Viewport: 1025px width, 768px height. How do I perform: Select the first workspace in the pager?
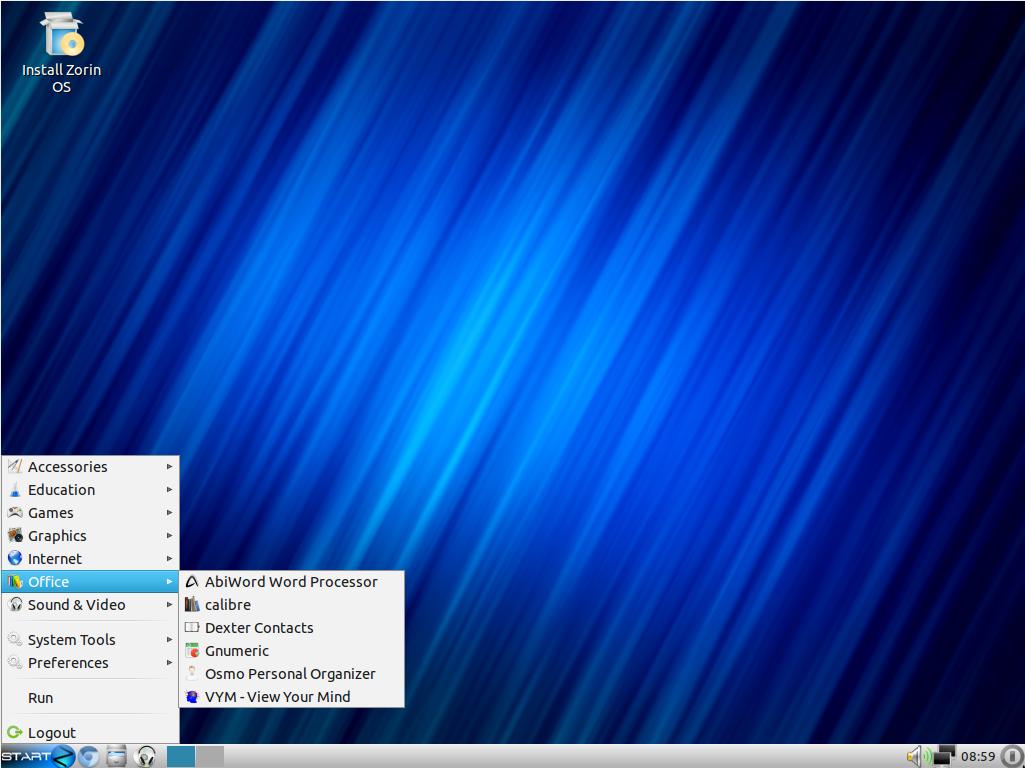(181, 756)
